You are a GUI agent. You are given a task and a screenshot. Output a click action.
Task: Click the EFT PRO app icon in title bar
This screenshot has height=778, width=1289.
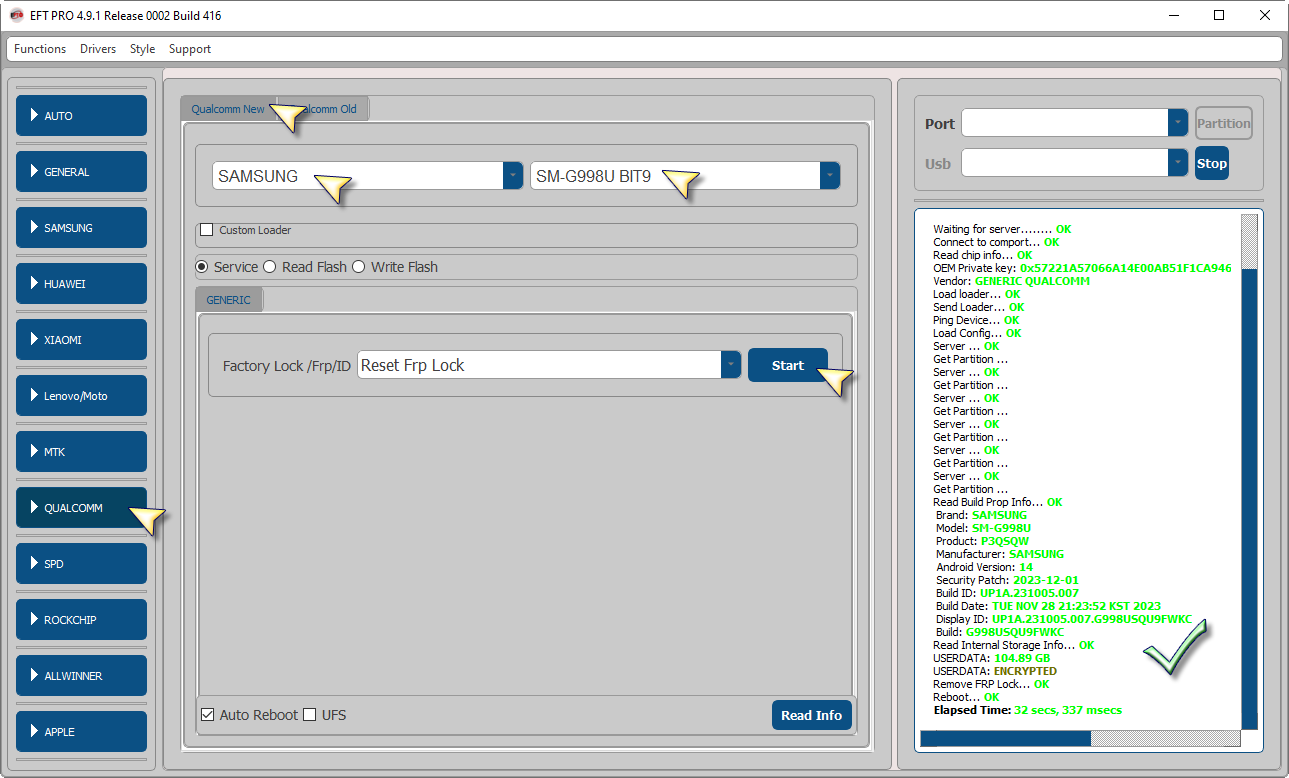(x=16, y=16)
